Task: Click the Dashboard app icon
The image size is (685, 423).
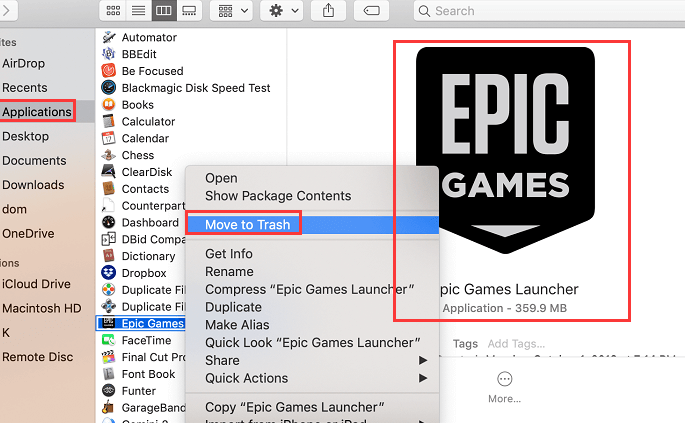Action: 108,222
